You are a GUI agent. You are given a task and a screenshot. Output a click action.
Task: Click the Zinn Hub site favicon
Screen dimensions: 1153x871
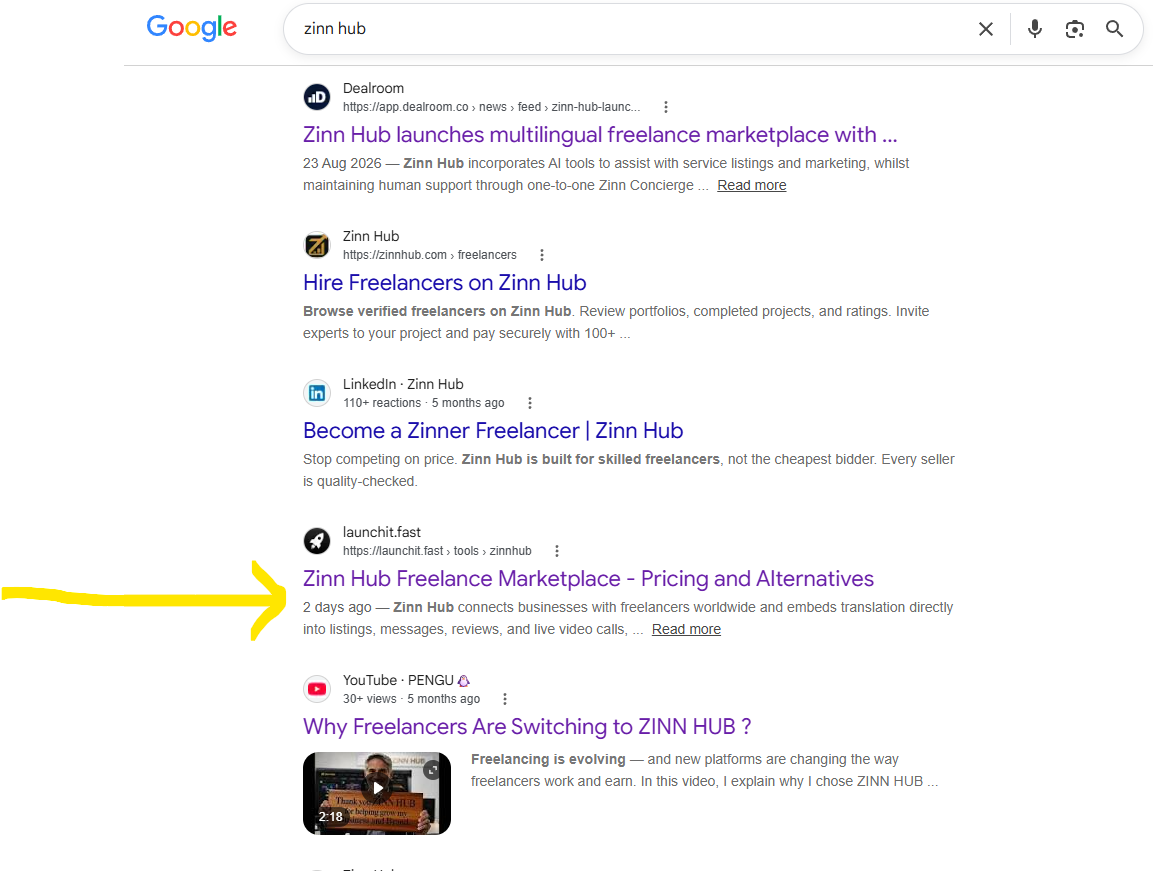(317, 245)
